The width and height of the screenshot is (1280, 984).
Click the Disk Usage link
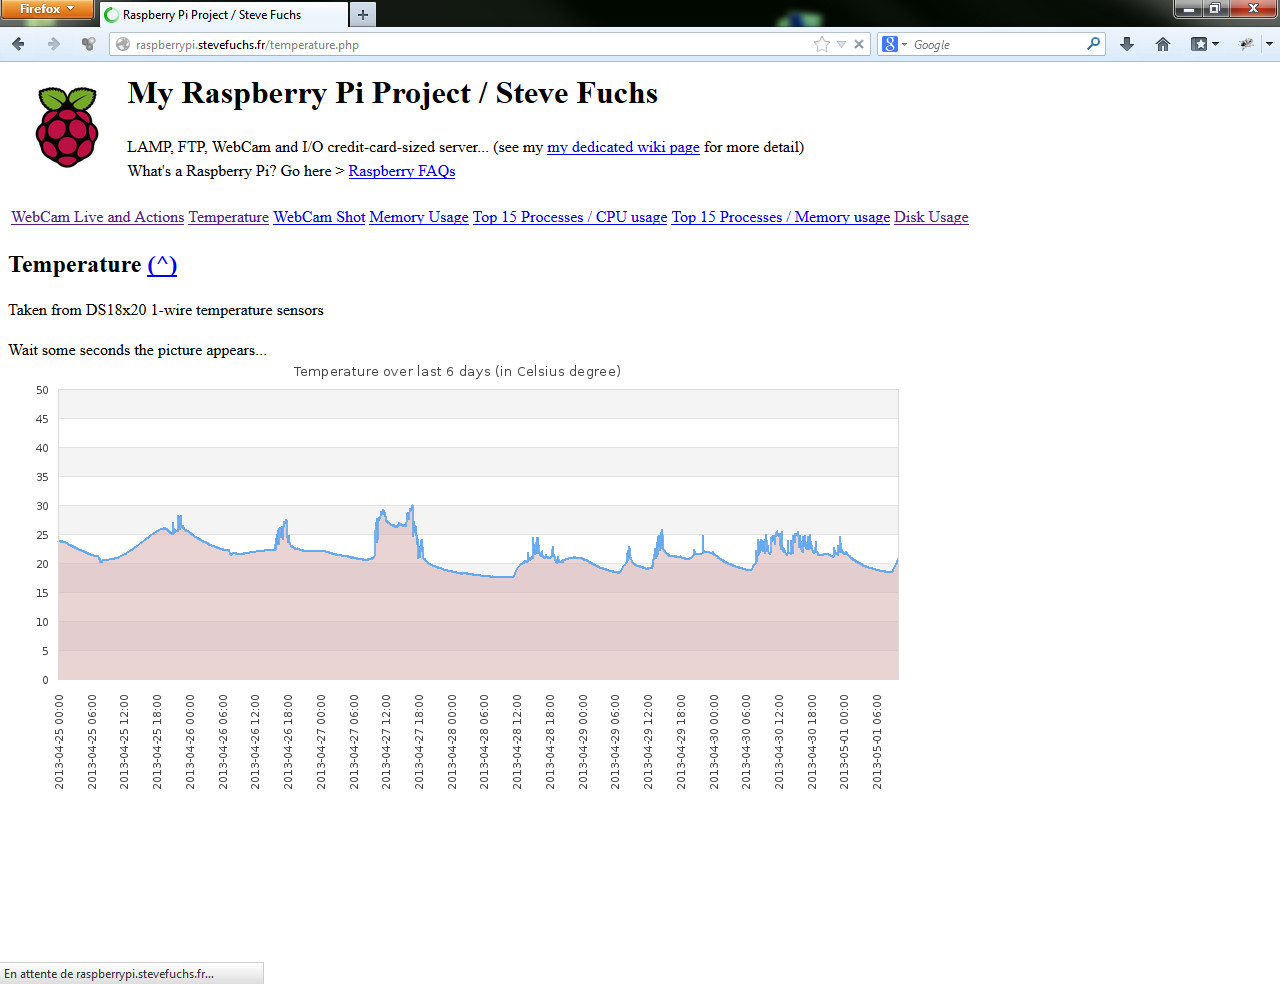coord(930,217)
